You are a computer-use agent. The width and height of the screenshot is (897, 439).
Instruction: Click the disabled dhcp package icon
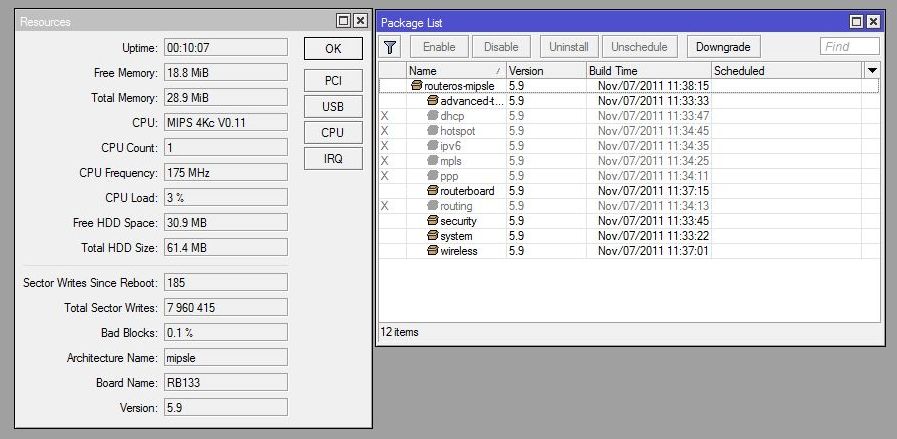point(433,116)
